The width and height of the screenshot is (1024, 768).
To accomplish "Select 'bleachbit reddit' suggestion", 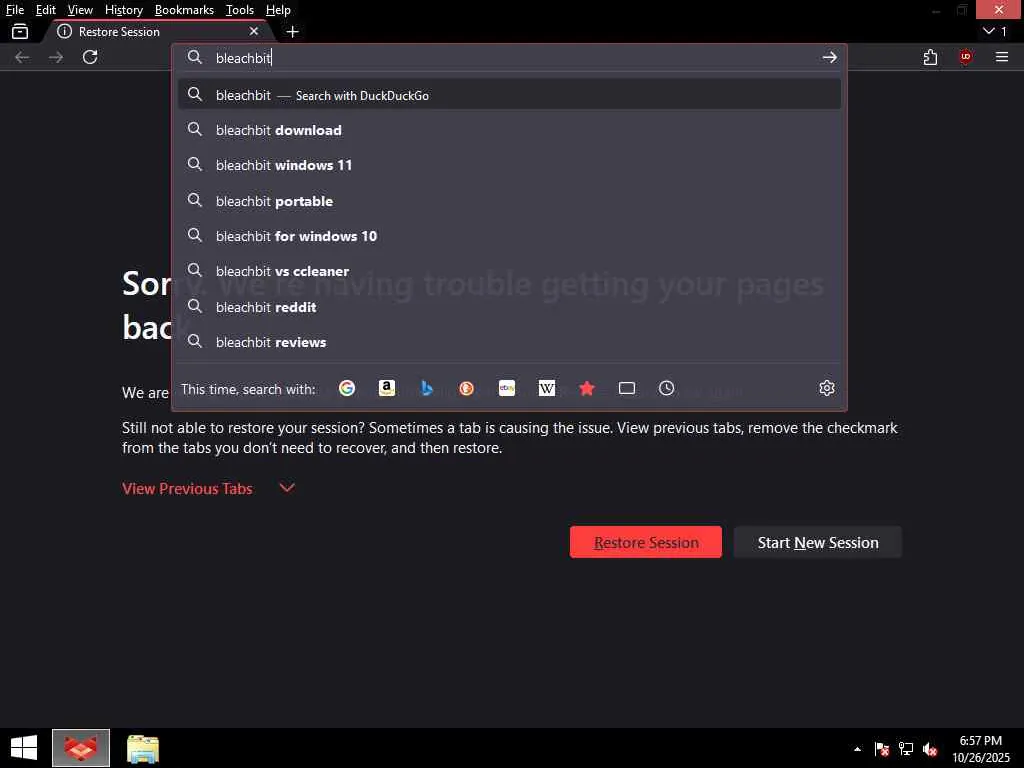I will point(509,307).
